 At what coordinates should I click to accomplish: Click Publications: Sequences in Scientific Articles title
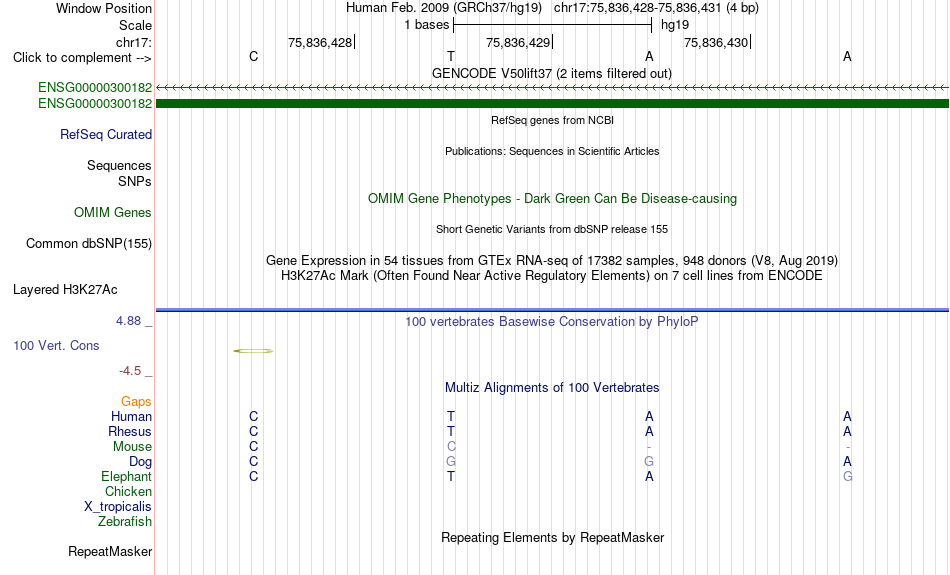point(552,151)
